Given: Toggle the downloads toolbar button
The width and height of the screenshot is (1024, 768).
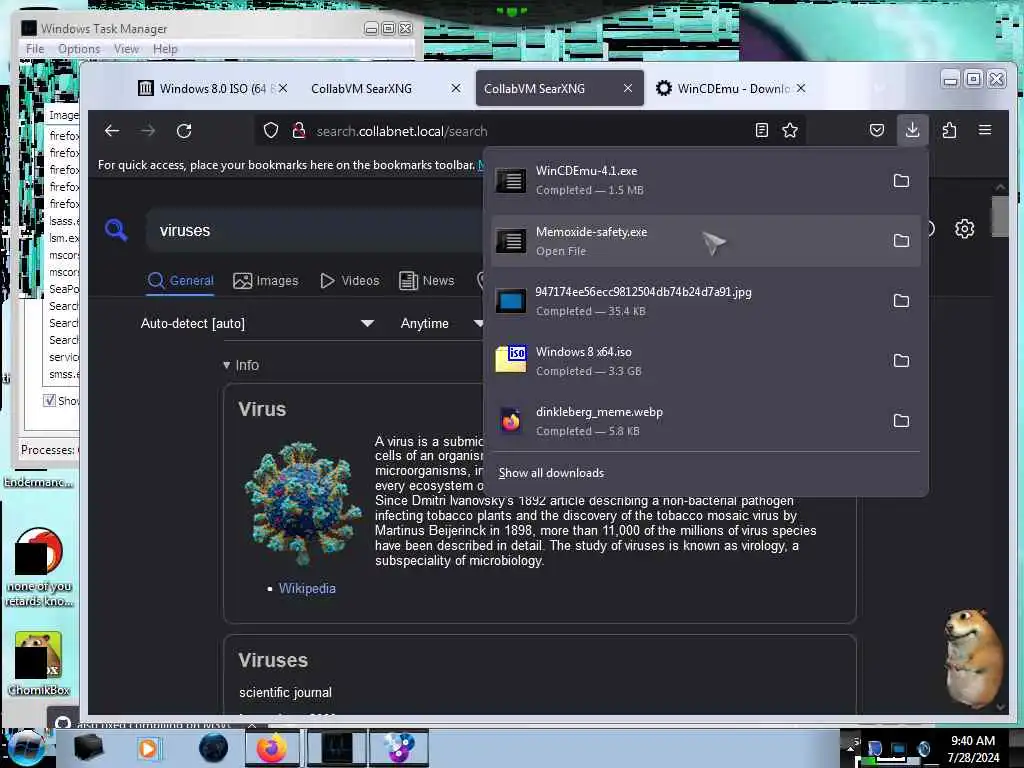Looking at the screenshot, I should [912, 130].
